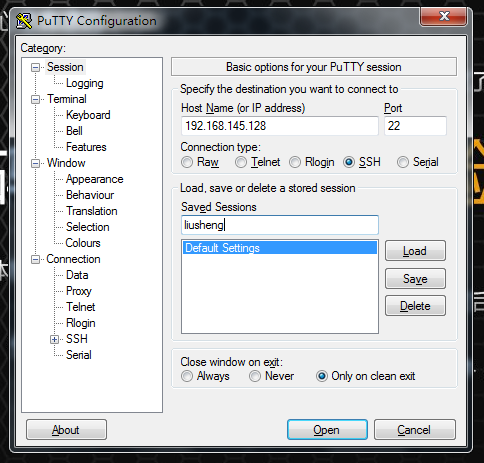Image resolution: width=484 pixels, height=463 pixels.
Task: Go to the Colours settings page
Action: pos(83,243)
